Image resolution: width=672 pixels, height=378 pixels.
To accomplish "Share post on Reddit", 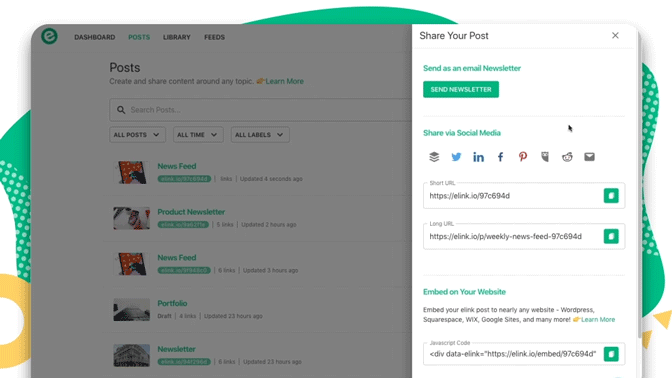I will point(567,157).
